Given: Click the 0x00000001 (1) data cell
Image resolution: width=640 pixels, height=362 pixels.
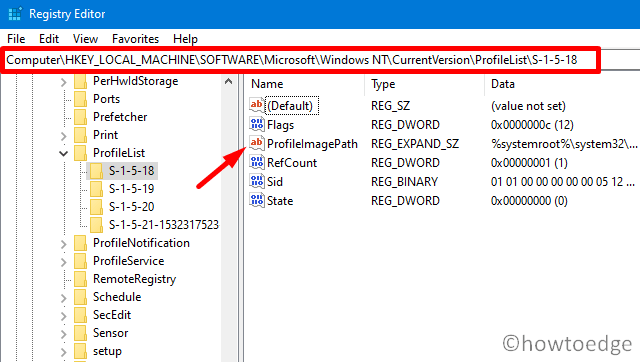Looking at the screenshot, I should click(529, 163).
